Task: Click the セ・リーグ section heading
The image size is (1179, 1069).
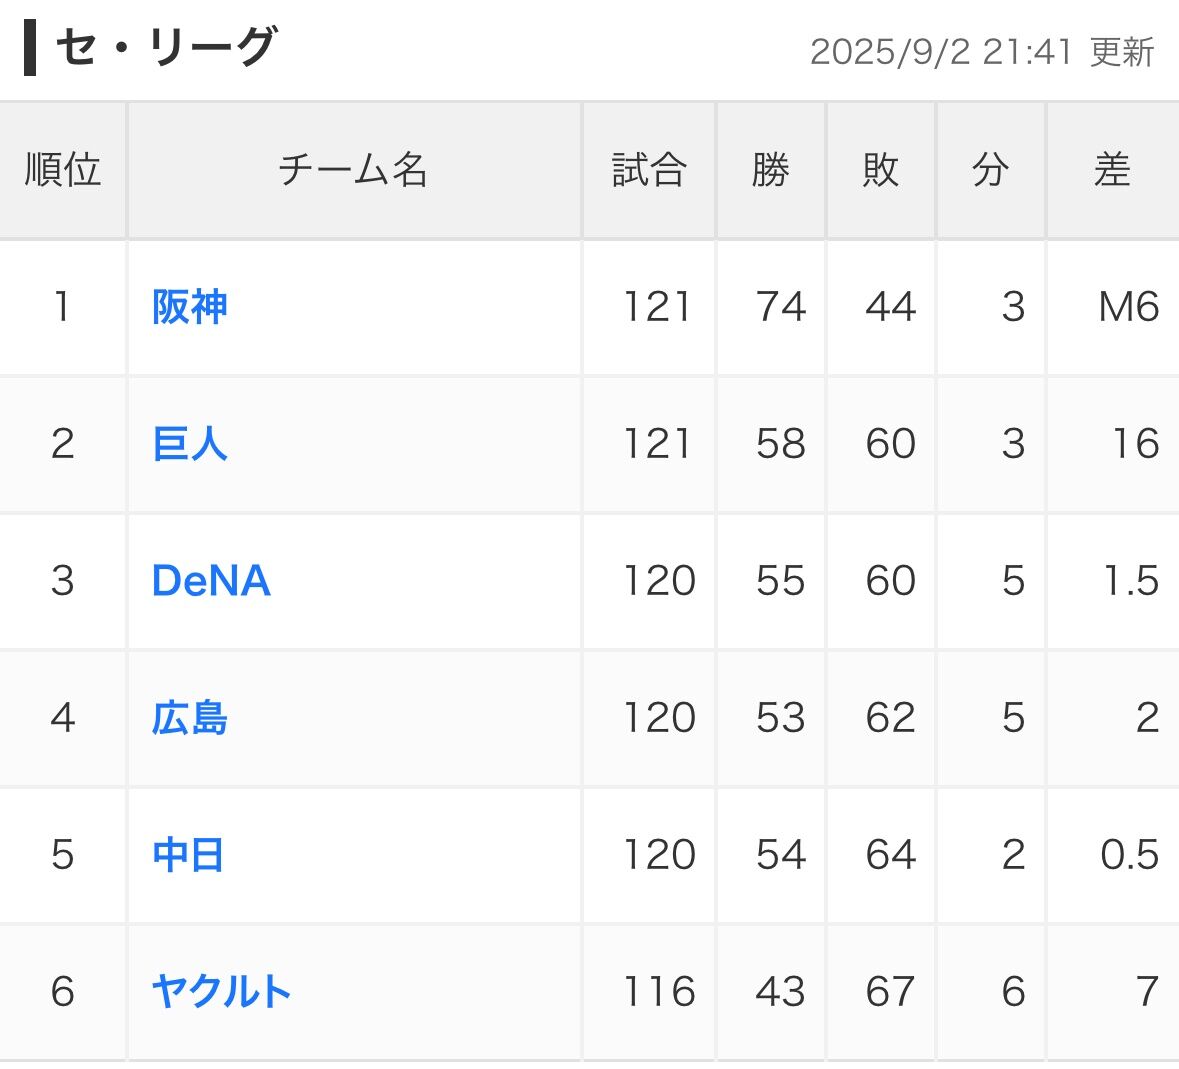Action: [x=165, y=48]
